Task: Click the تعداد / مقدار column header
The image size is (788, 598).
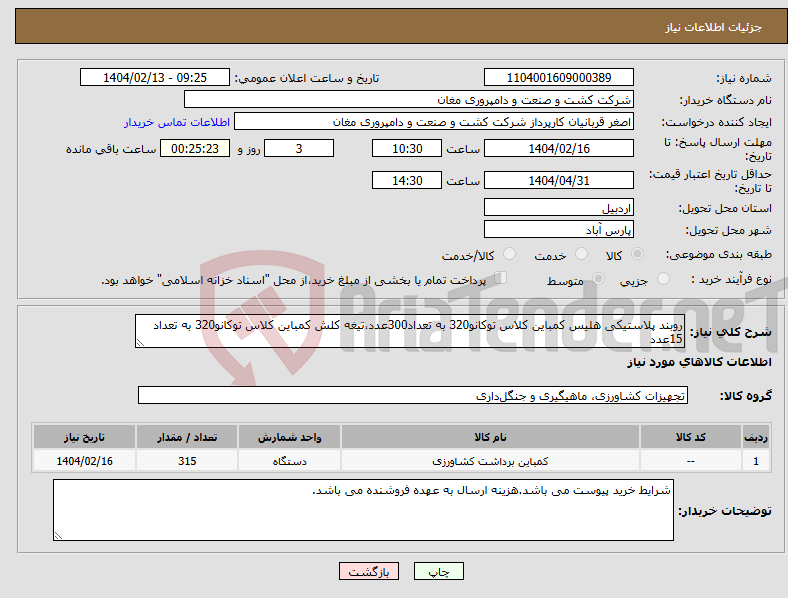Action: (187, 437)
